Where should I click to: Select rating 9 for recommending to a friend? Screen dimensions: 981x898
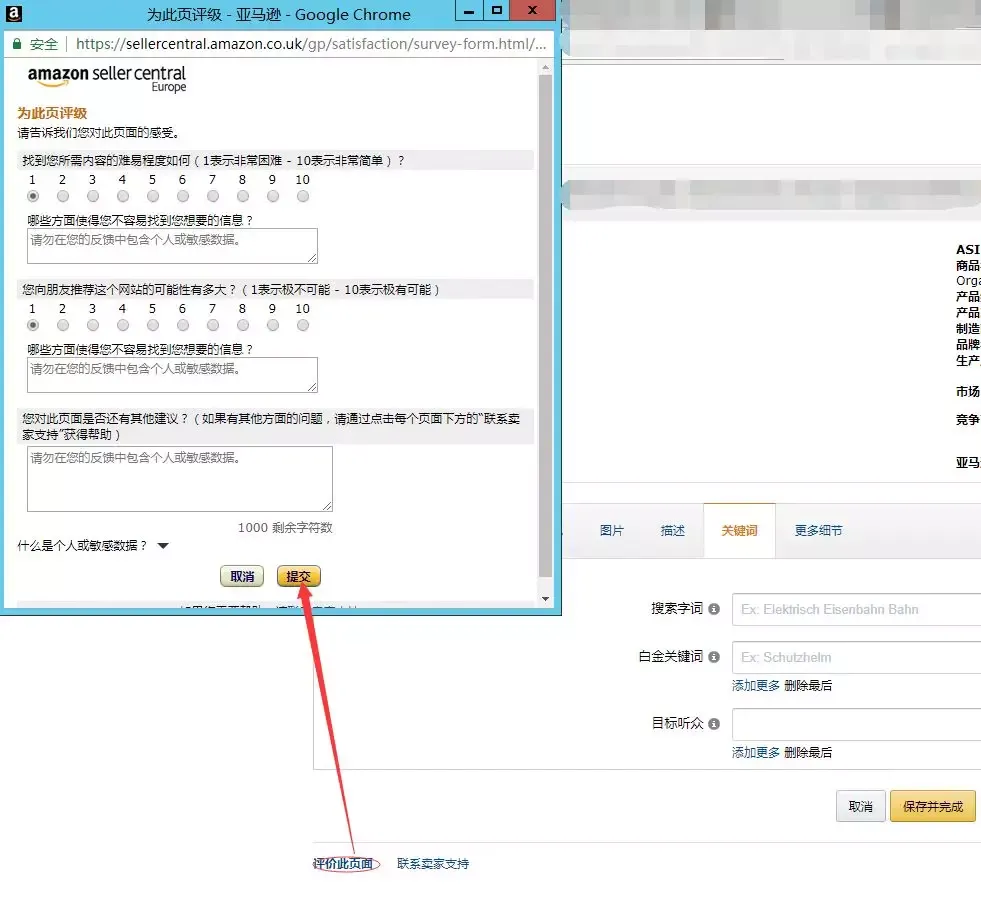click(273, 325)
